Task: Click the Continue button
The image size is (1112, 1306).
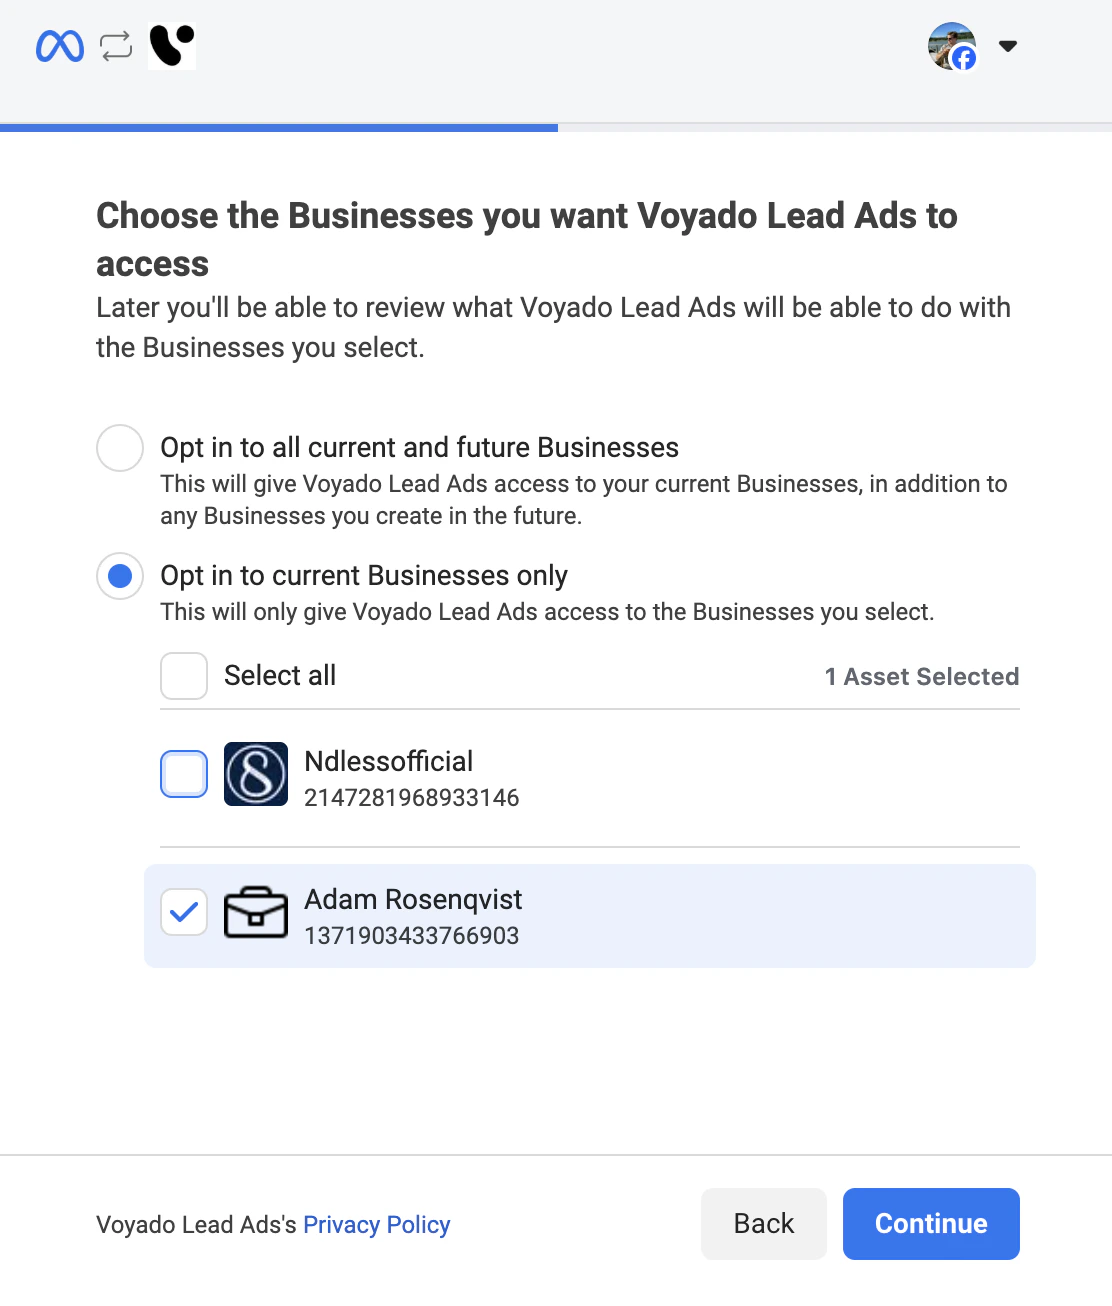Action: [x=930, y=1223]
